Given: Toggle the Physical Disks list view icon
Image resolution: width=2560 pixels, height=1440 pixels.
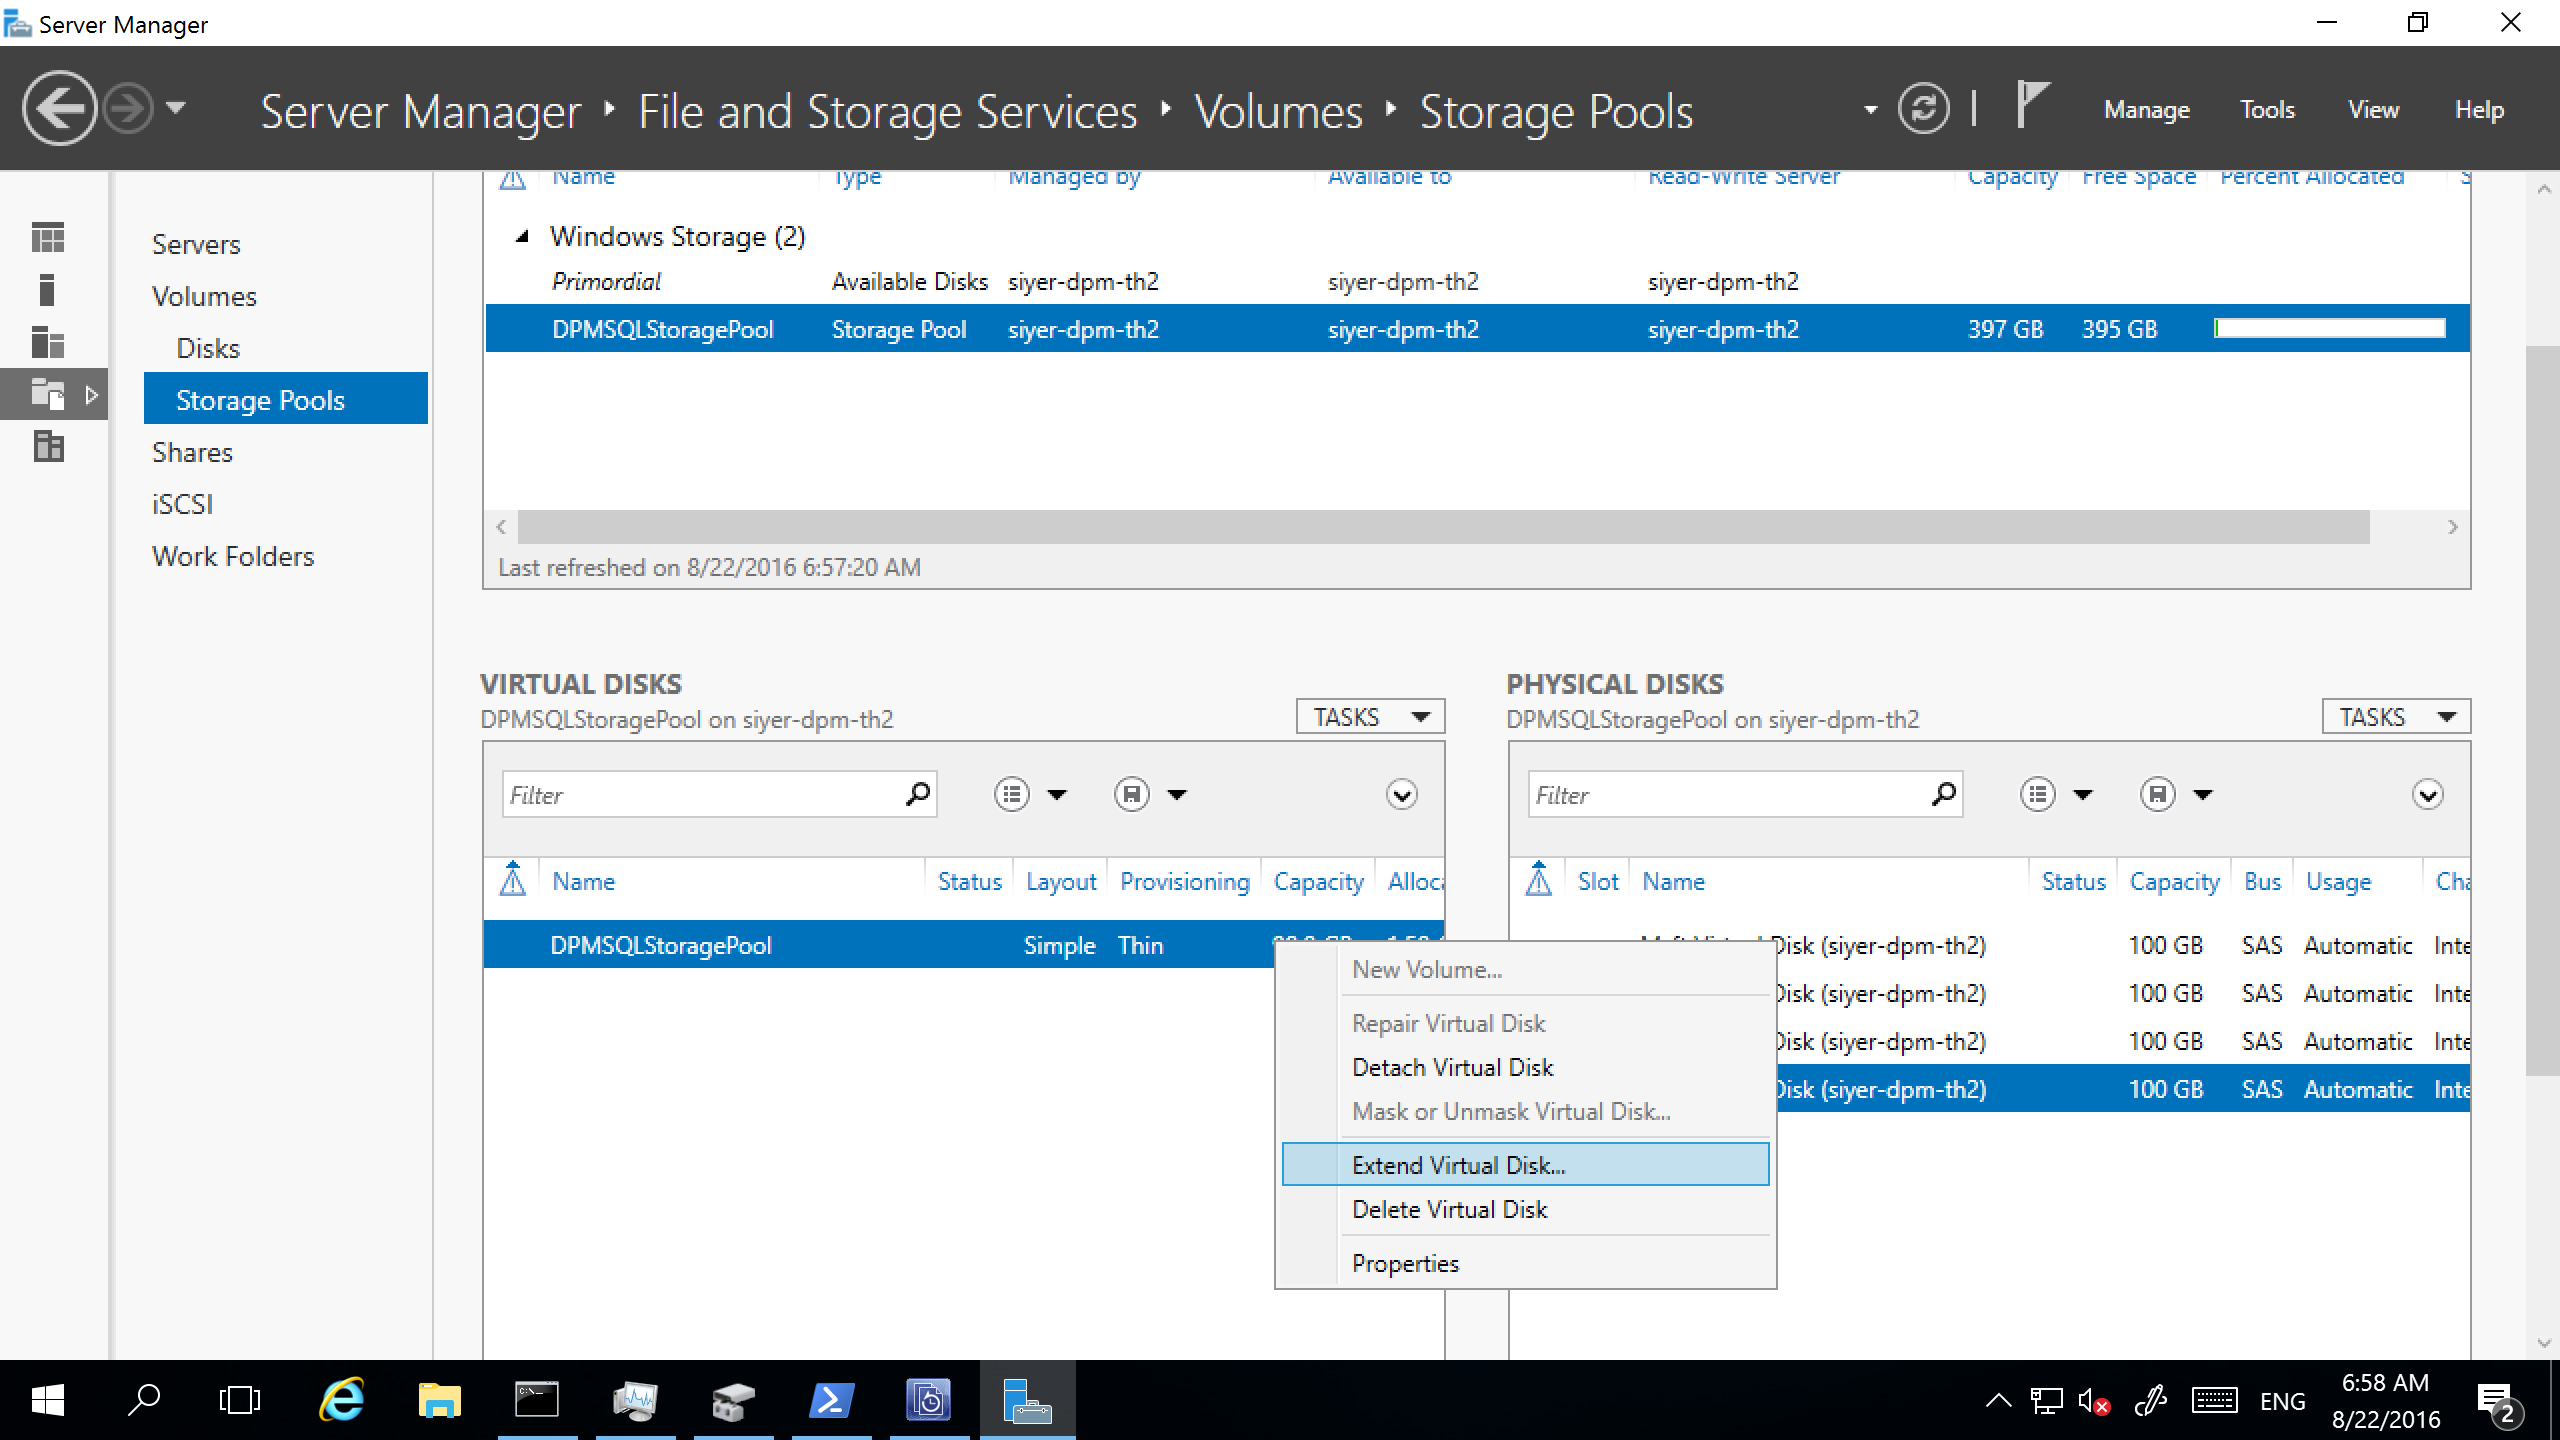Looking at the screenshot, I should coord(2045,795).
